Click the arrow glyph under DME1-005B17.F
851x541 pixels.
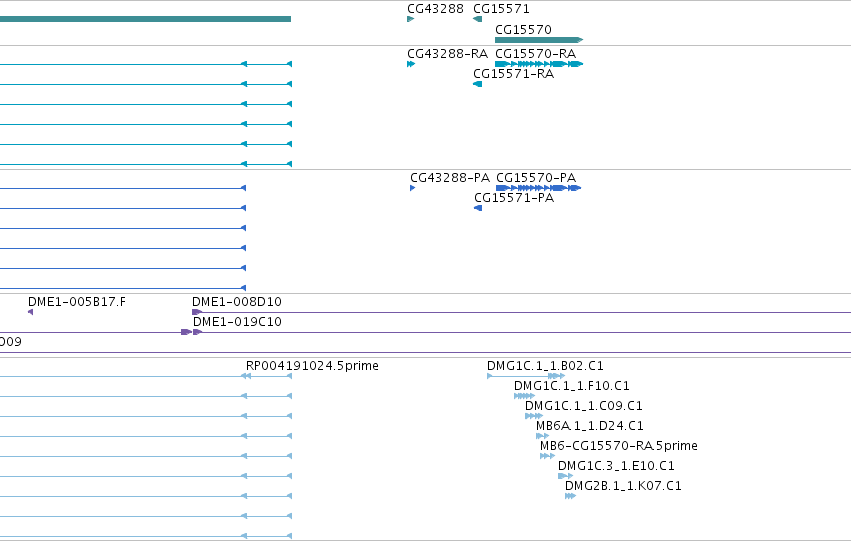[x=30, y=312]
